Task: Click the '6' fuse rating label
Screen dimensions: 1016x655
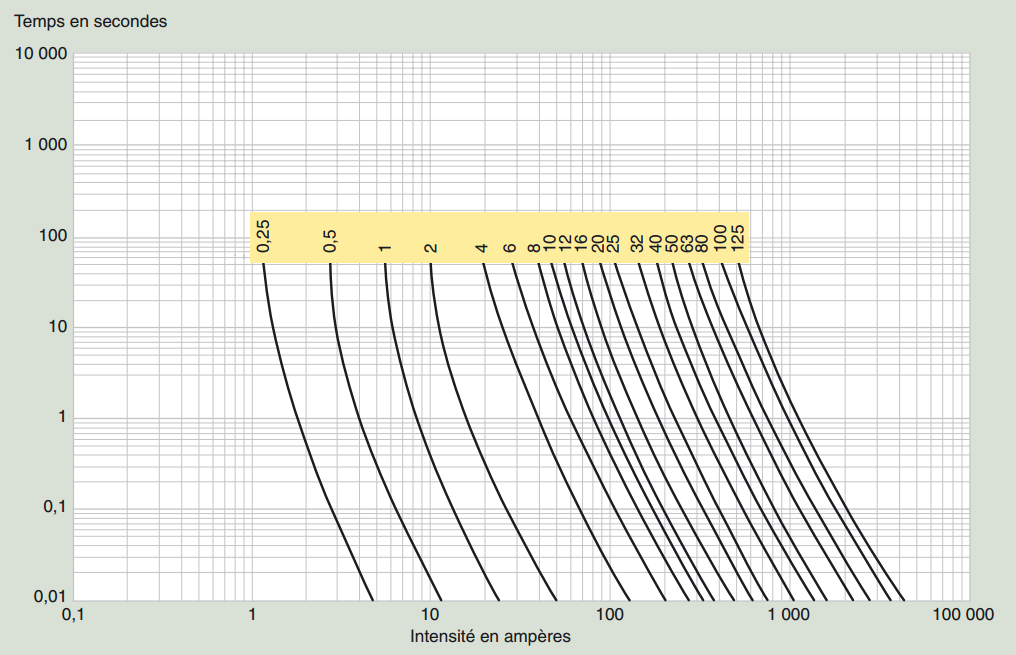Action: click(511, 248)
